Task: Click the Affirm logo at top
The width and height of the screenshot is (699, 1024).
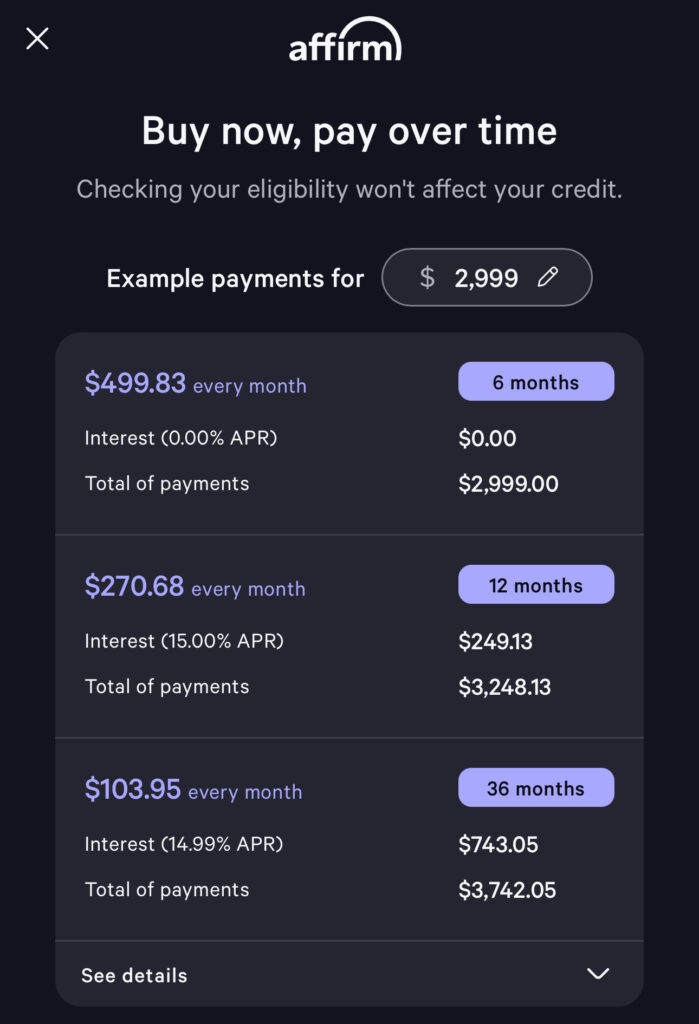Action: coord(345,41)
